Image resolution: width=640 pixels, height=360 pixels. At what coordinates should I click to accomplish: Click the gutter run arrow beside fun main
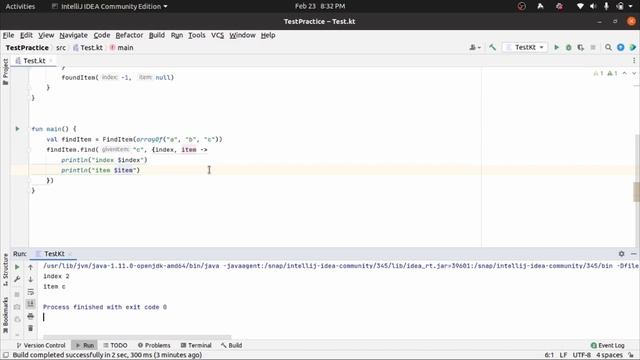[x=18, y=129]
